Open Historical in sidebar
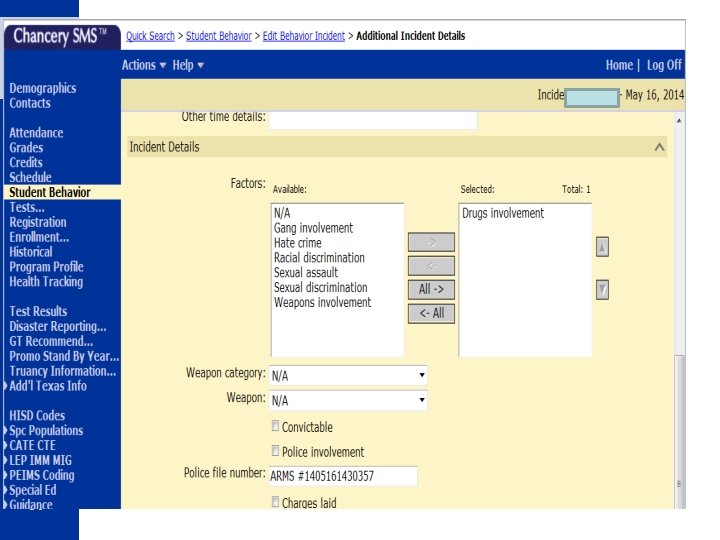This screenshot has width=720, height=540. click(31, 252)
